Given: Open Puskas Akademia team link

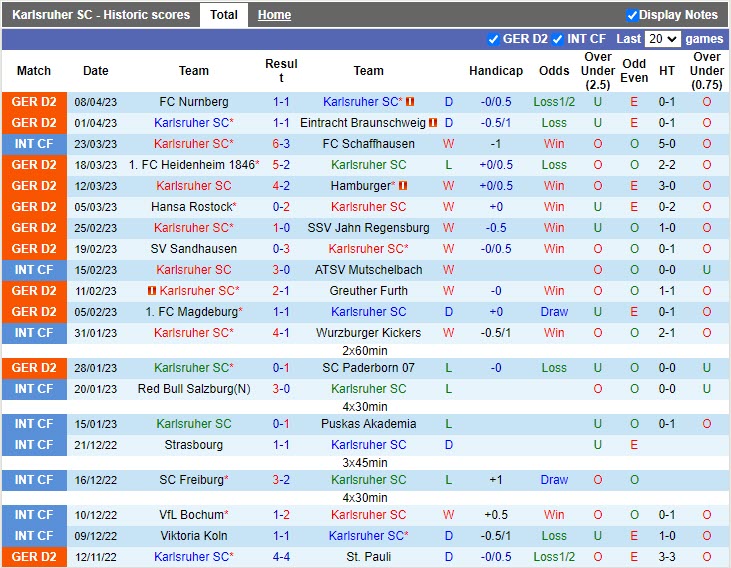Looking at the screenshot, I should point(368,423).
